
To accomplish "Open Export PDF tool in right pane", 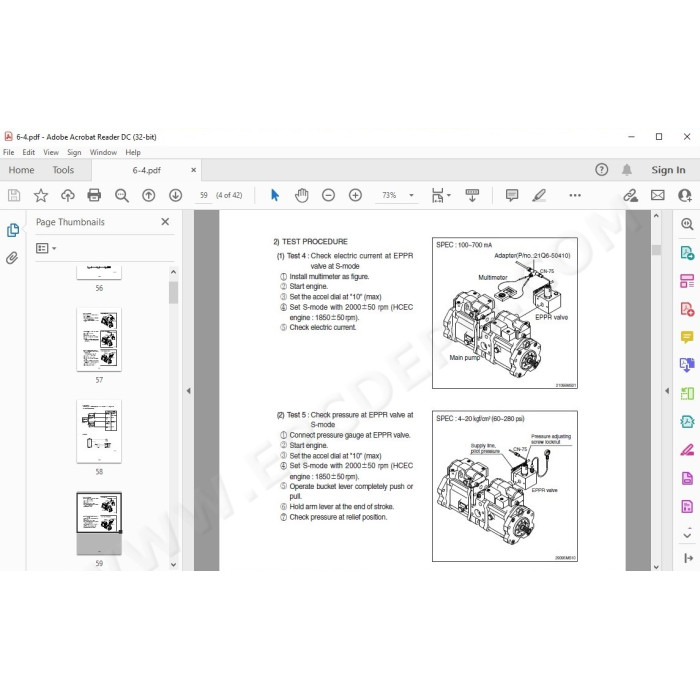I will tap(687, 253).
